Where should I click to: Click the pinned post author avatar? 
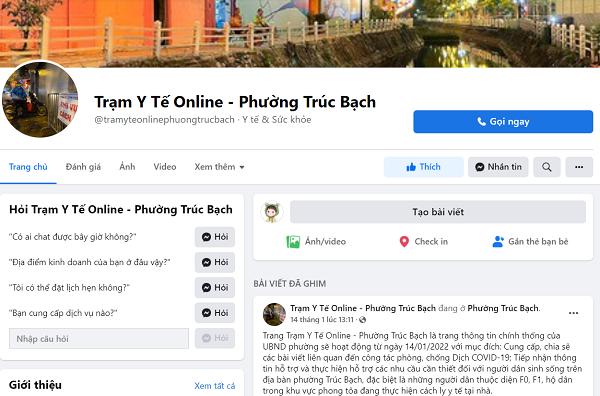[274, 314]
